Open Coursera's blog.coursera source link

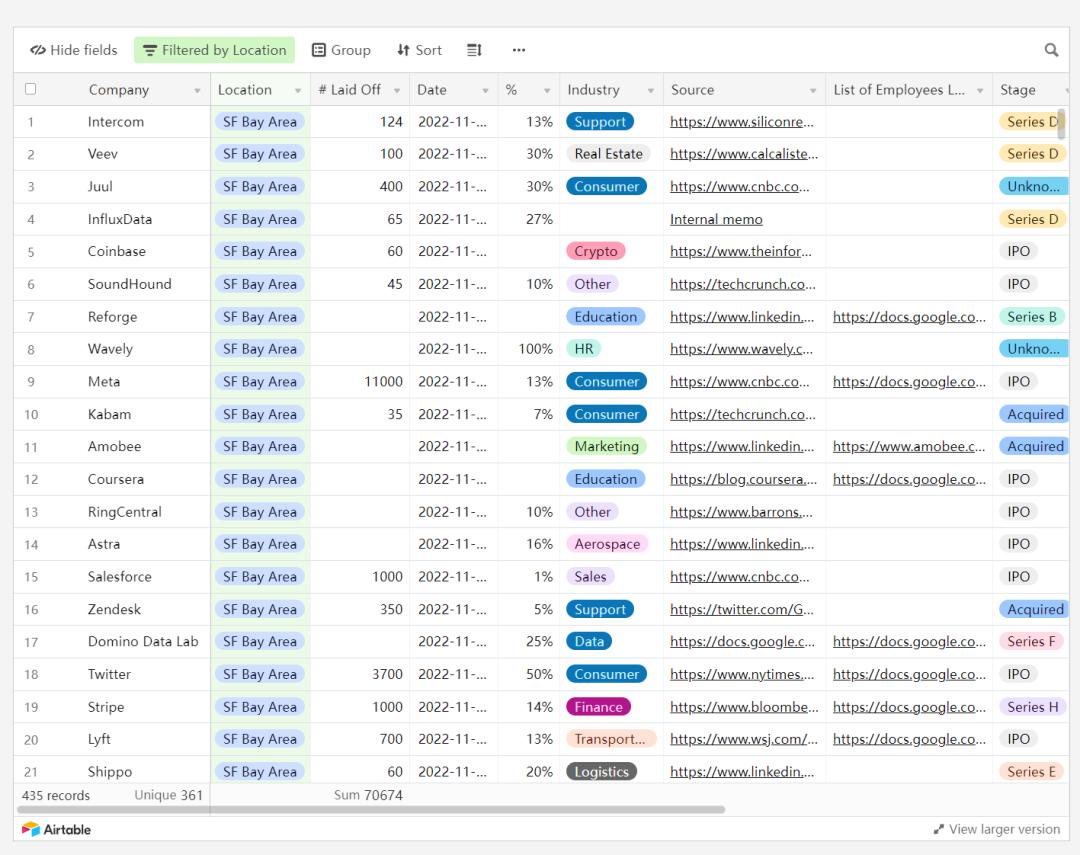click(744, 479)
